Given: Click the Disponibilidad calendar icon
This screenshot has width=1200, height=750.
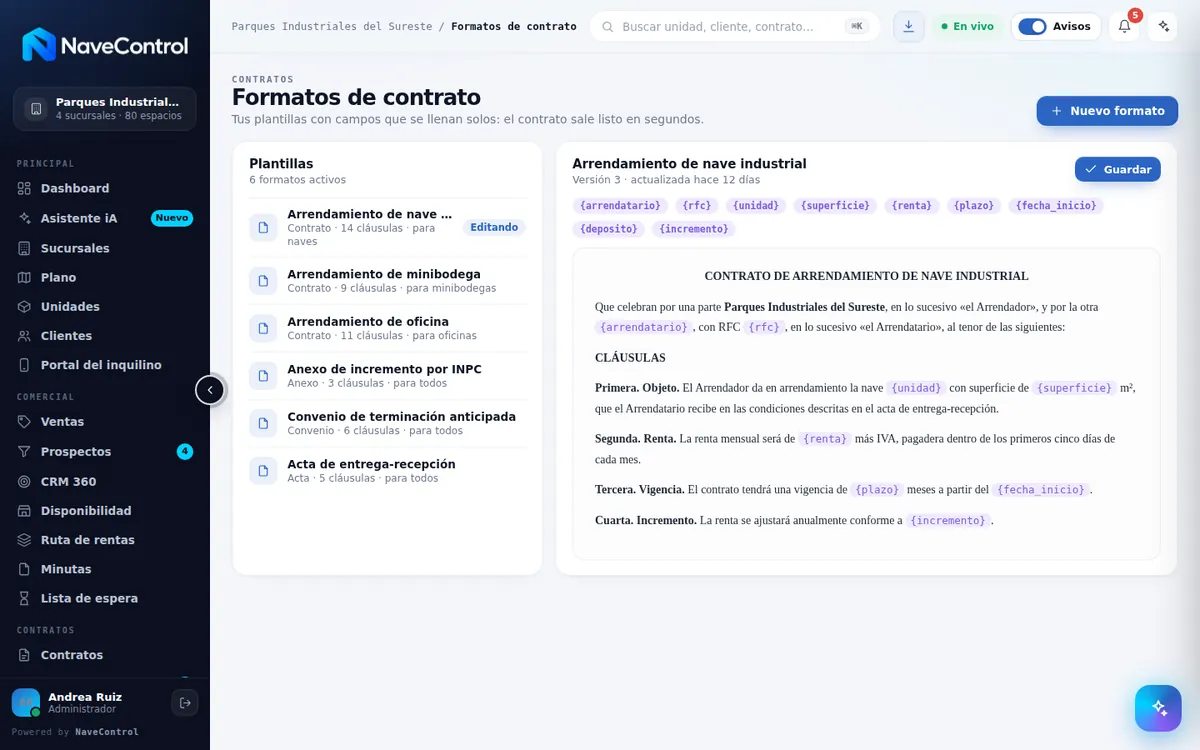Looking at the screenshot, I should pyautogui.click(x=25, y=511).
